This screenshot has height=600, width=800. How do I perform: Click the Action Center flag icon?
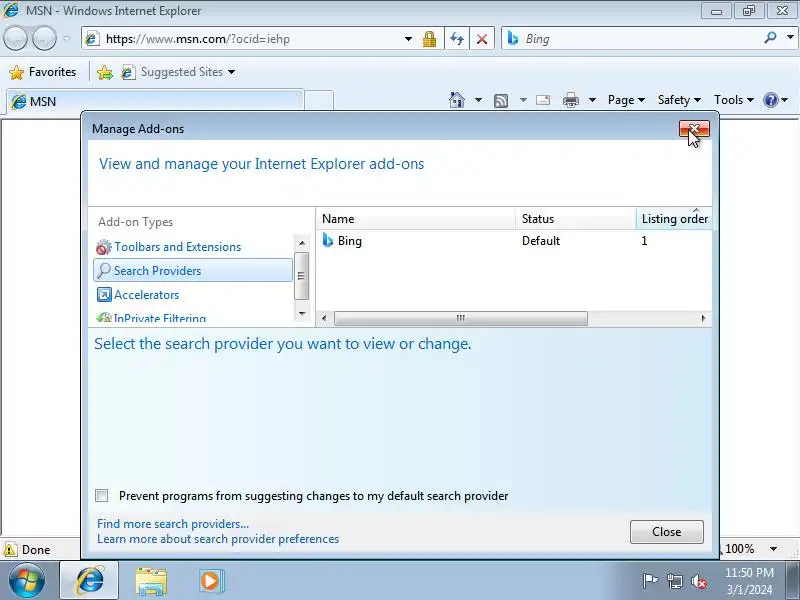pos(649,581)
